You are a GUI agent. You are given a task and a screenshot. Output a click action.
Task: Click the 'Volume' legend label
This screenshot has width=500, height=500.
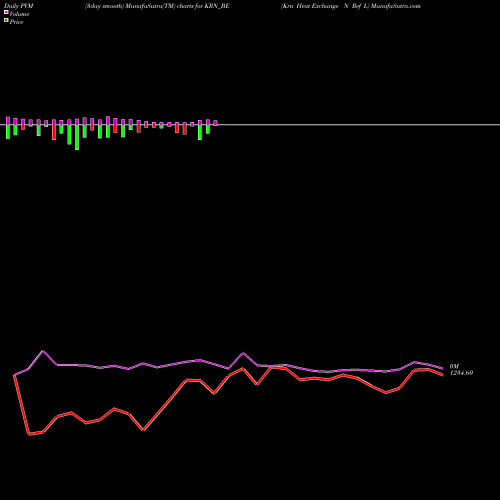[19, 14]
